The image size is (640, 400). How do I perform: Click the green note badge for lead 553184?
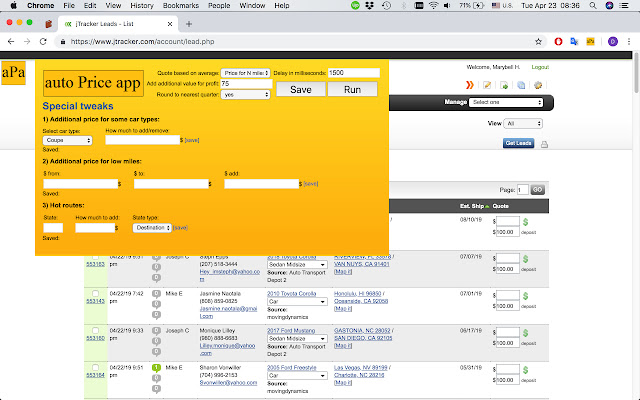(156, 369)
